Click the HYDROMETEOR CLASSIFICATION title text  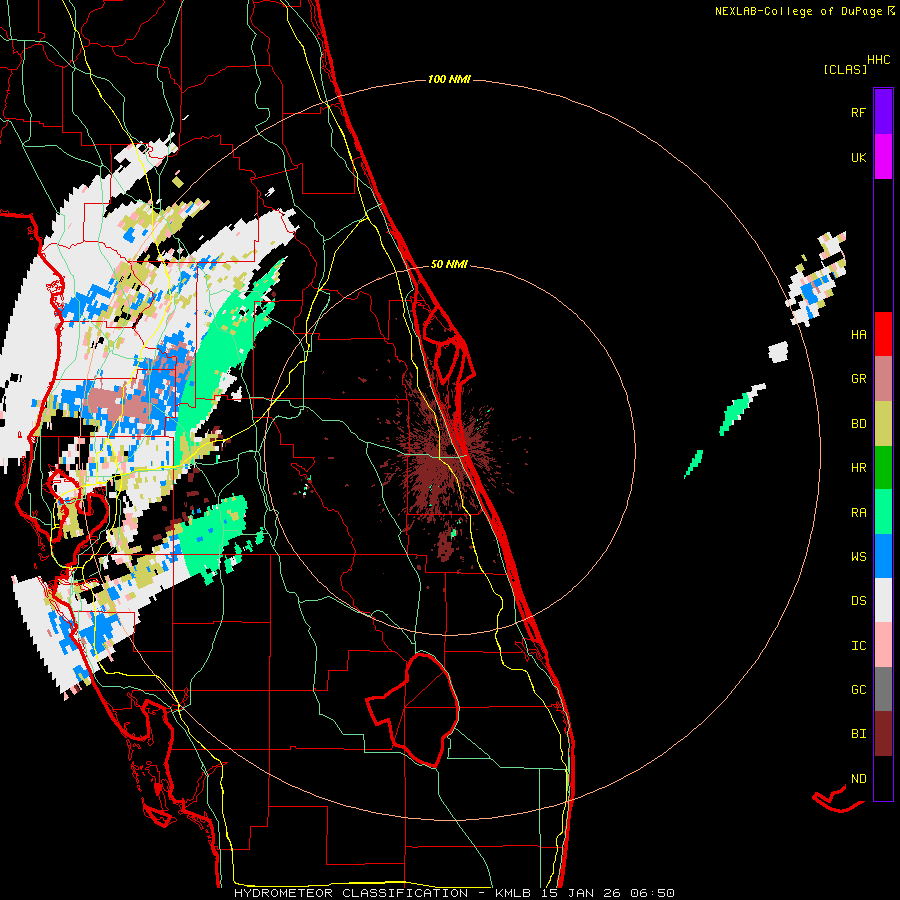click(351, 893)
